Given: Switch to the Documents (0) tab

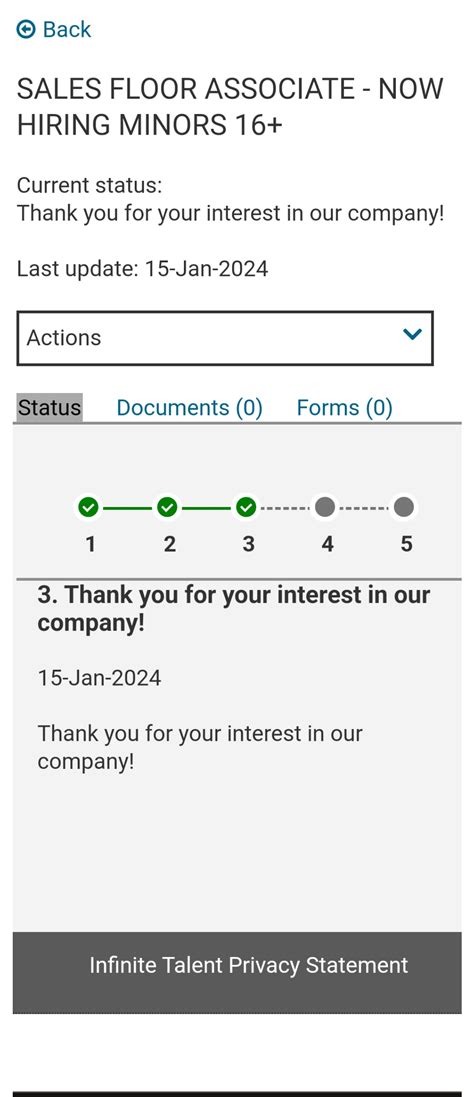Looking at the screenshot, I should (x=189, y=408).
